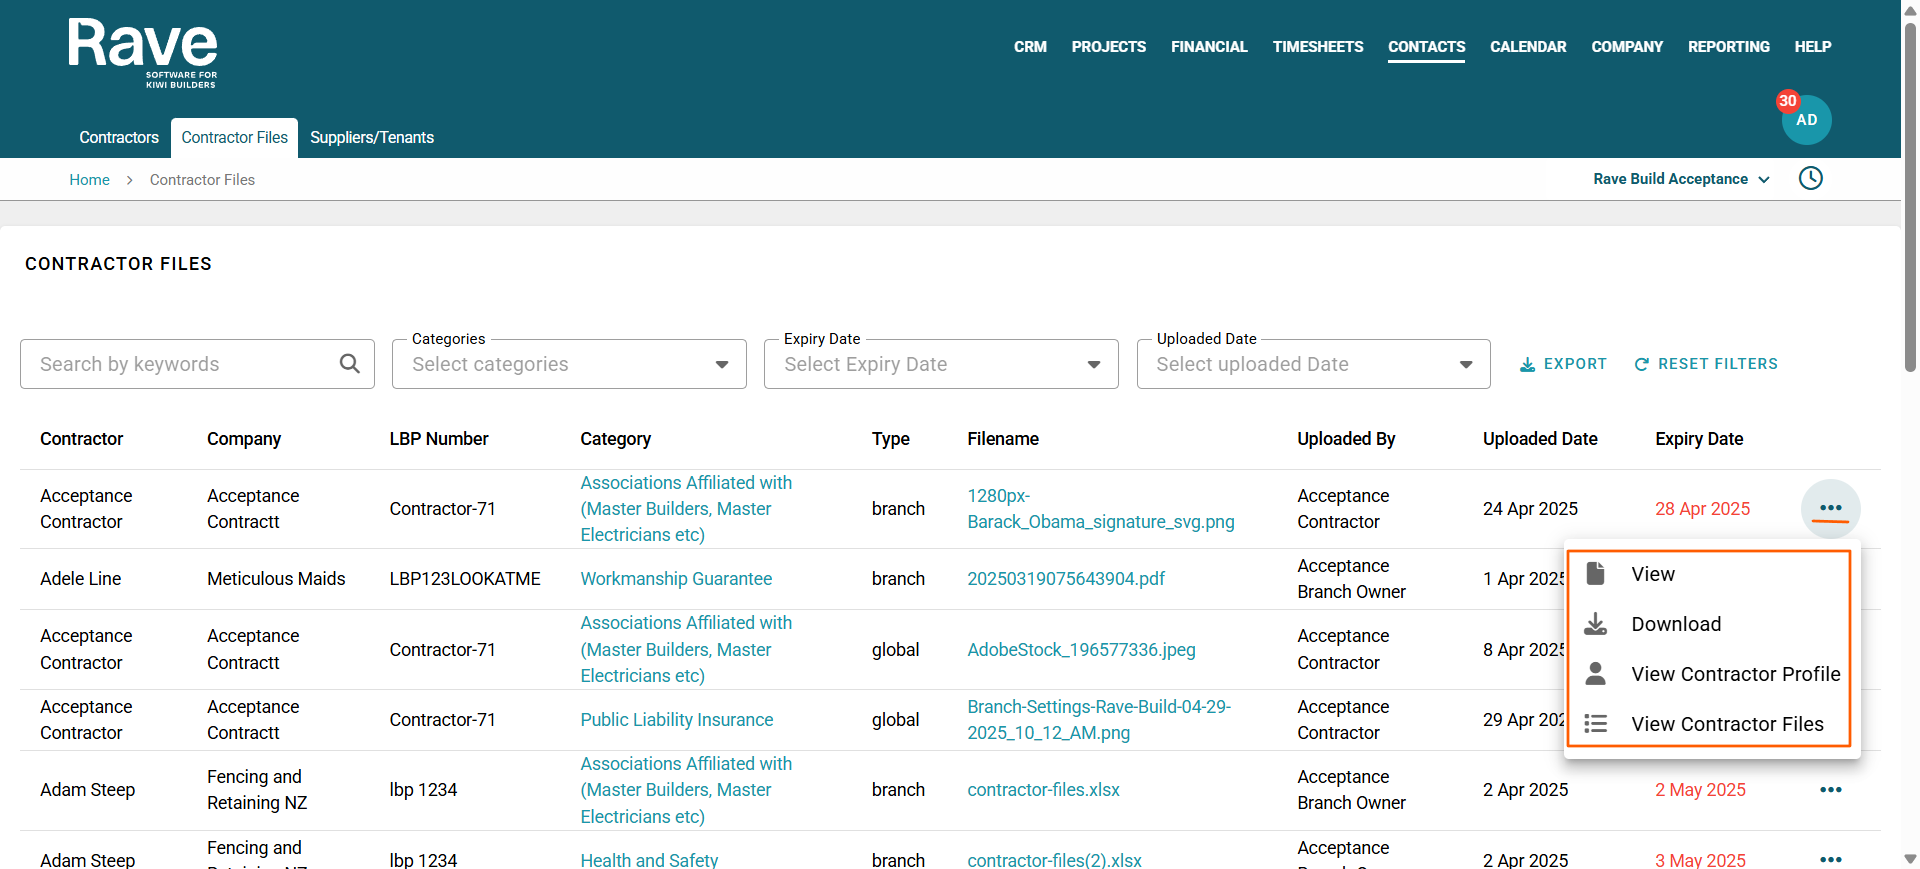Click the Search by keywords field
The width and height of the screenshot is (1920, 869).
(180, 364)
